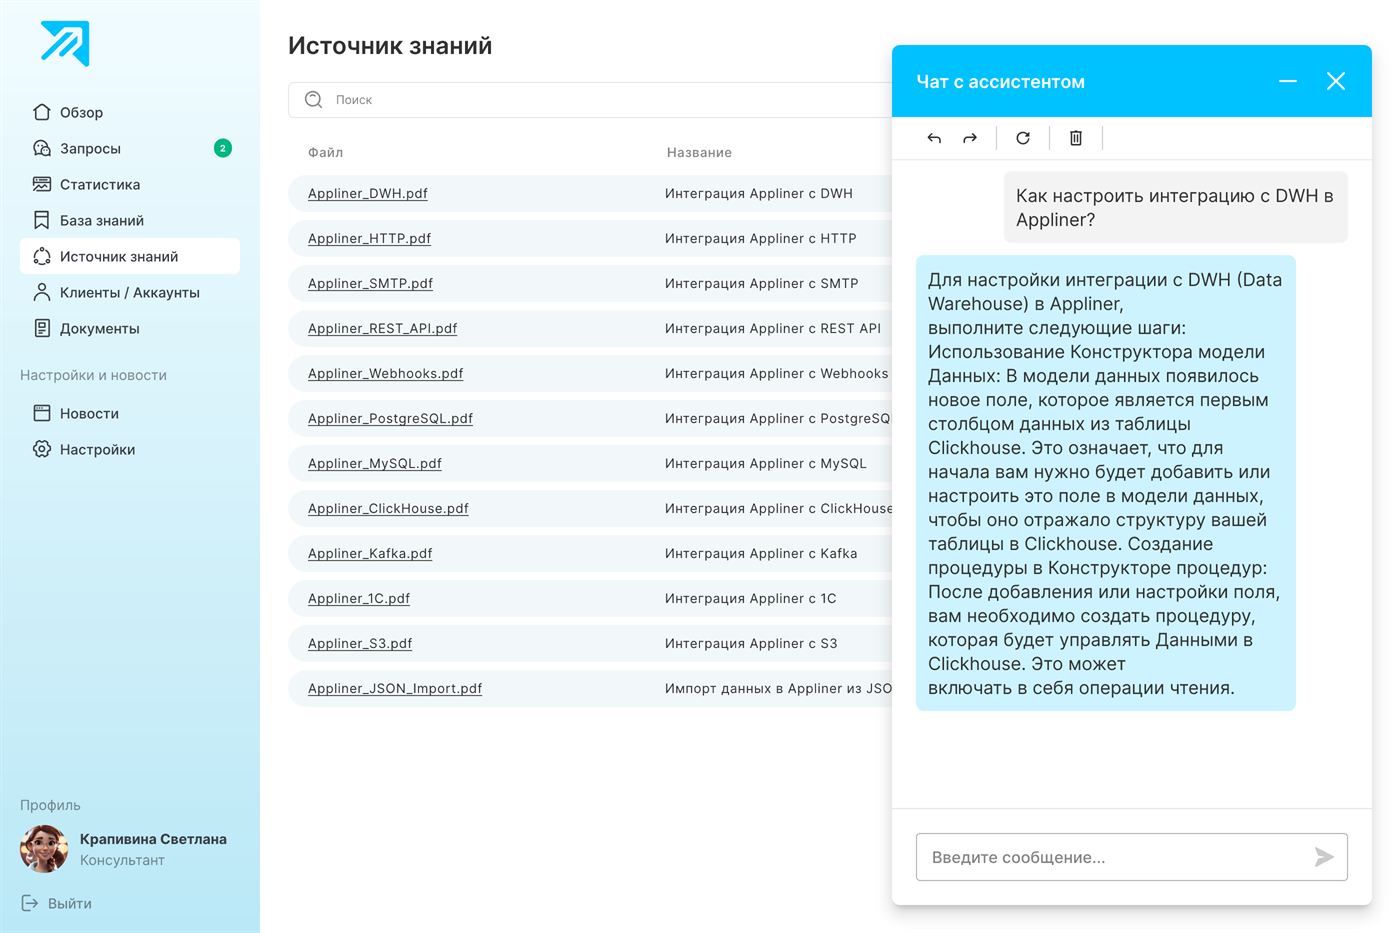Click the user question chat bubble
The height and width of the screenshot is (933, 1400).
click(x=1176, y=207)
